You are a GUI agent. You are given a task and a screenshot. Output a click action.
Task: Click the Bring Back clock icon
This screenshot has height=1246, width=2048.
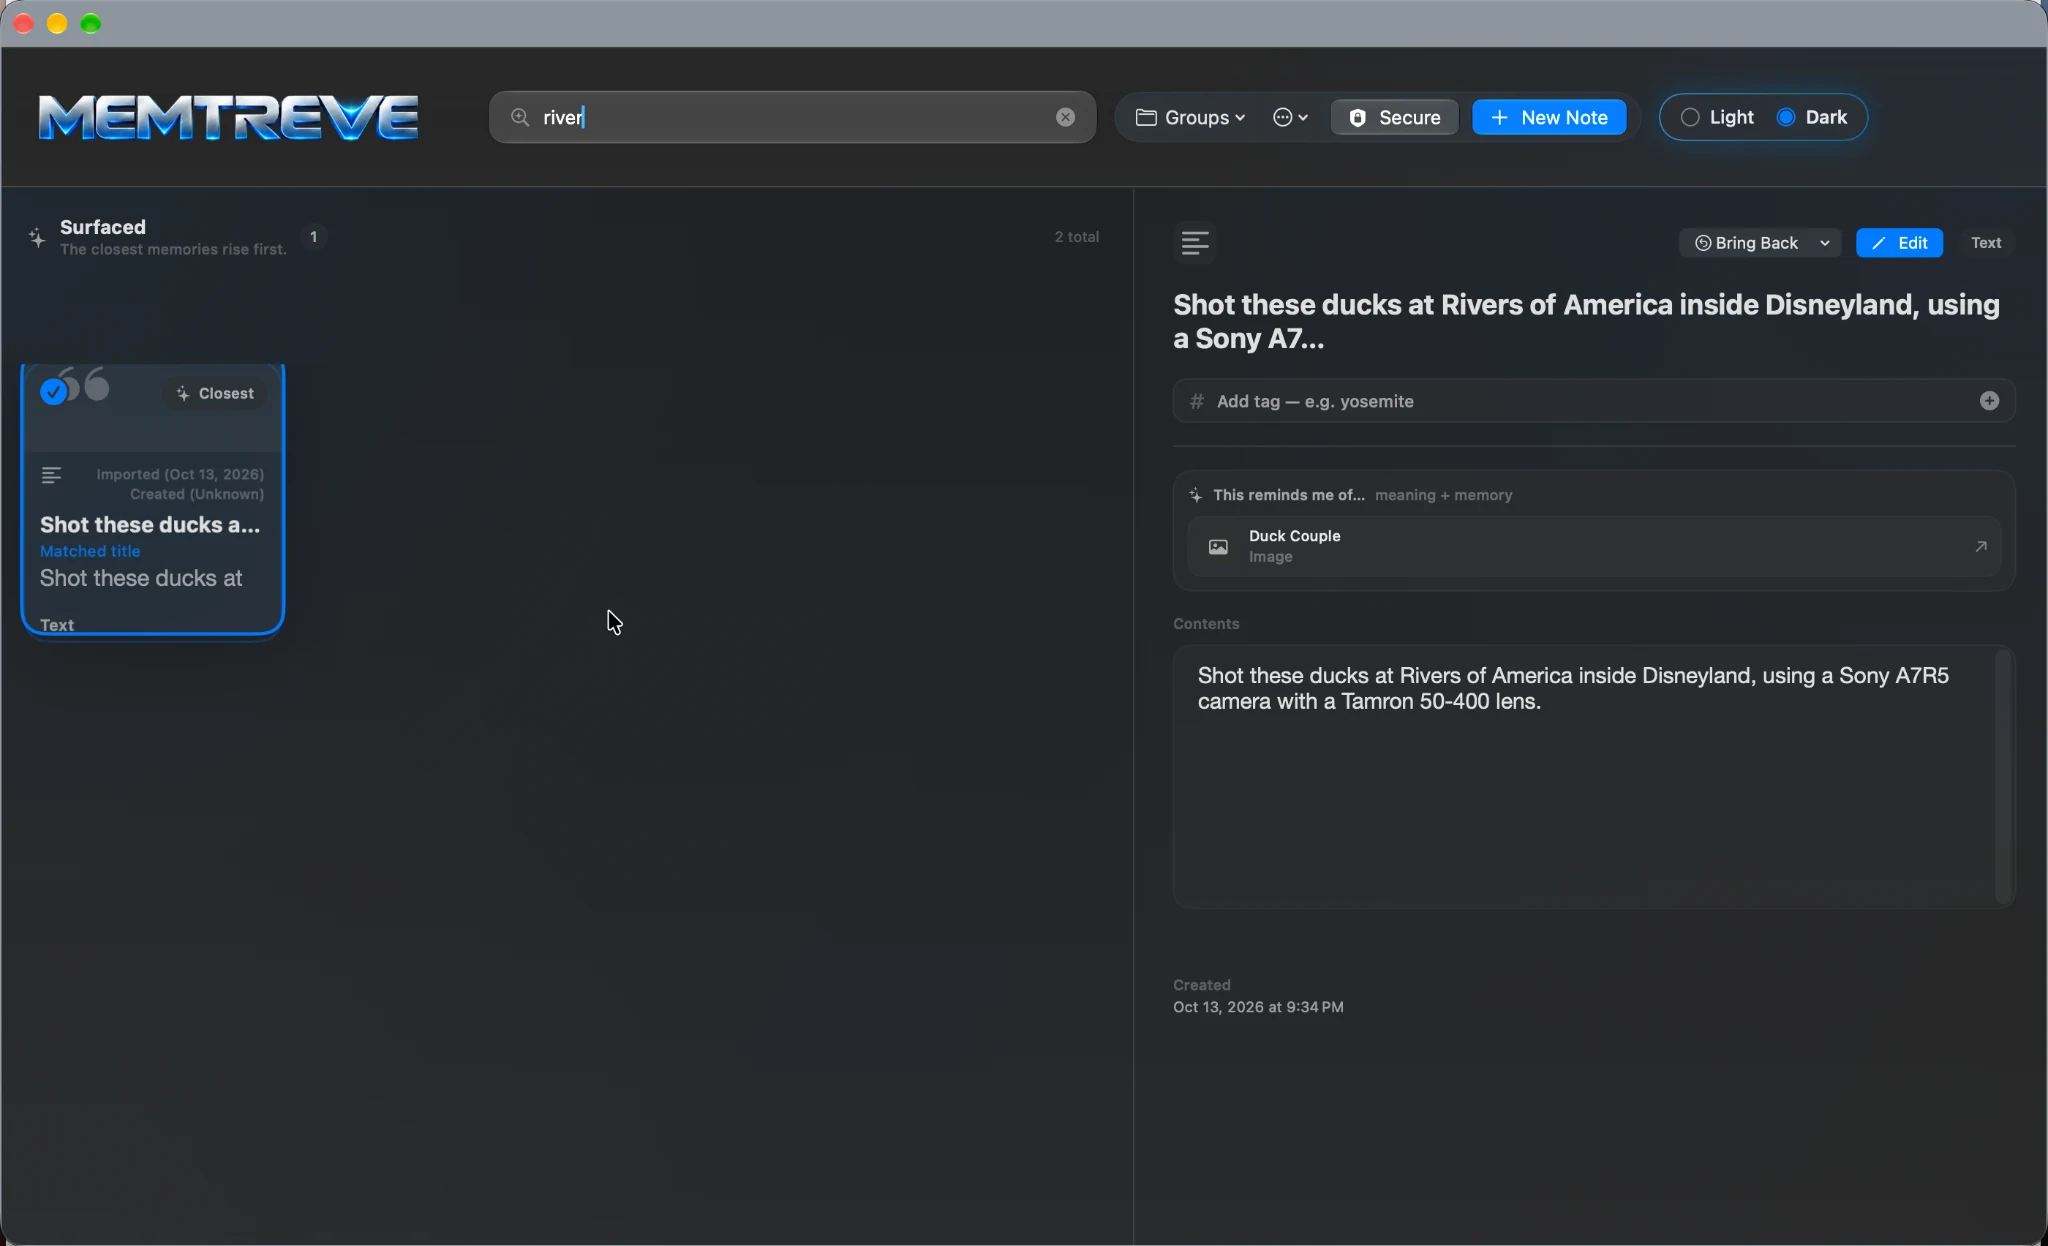click(x=1702, y=243)
